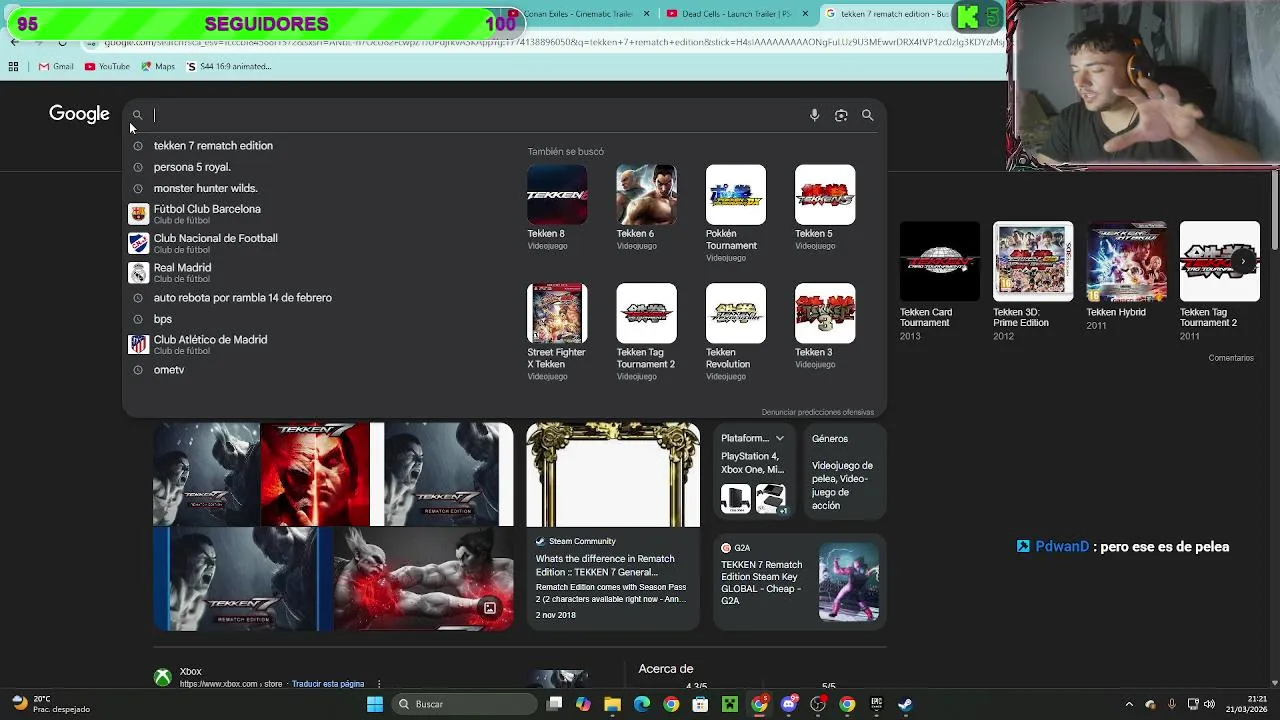Open the image gallery icon on Tekken picture

pyautogui.click(x=490, y=608)
